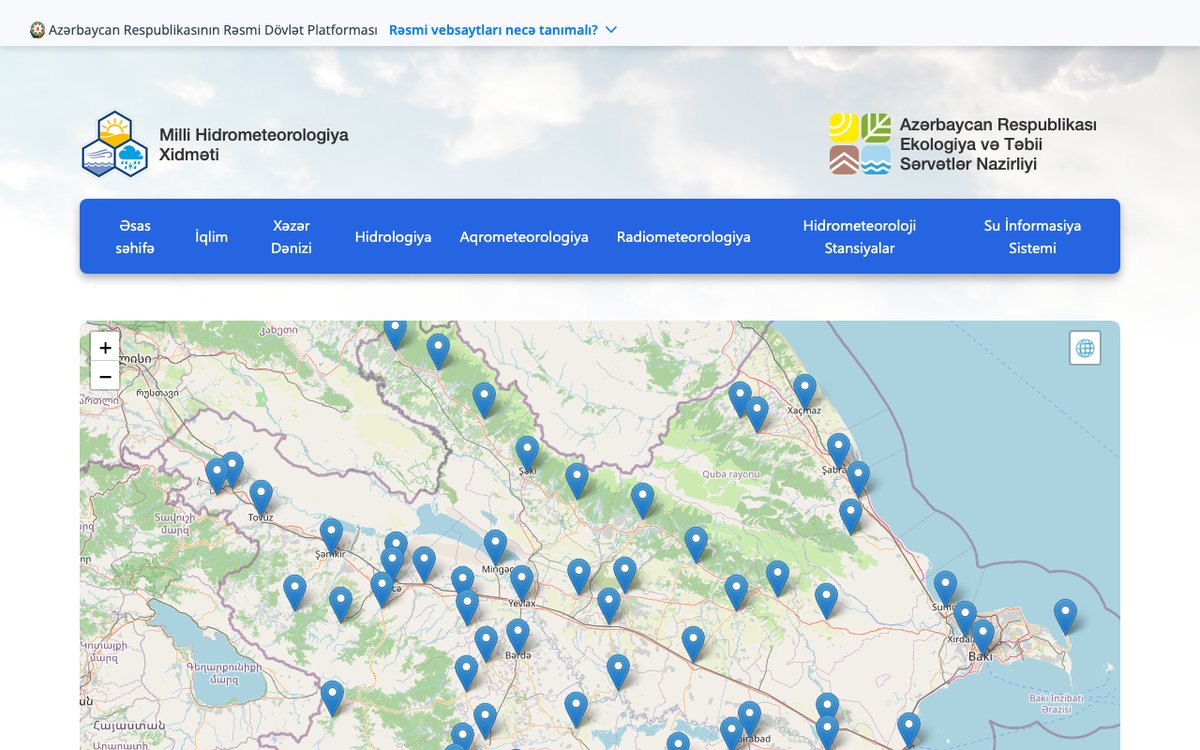This screenshot has width=1200, height=750.
Task: Select the station marker at Şabran
Action: (838, 451)
